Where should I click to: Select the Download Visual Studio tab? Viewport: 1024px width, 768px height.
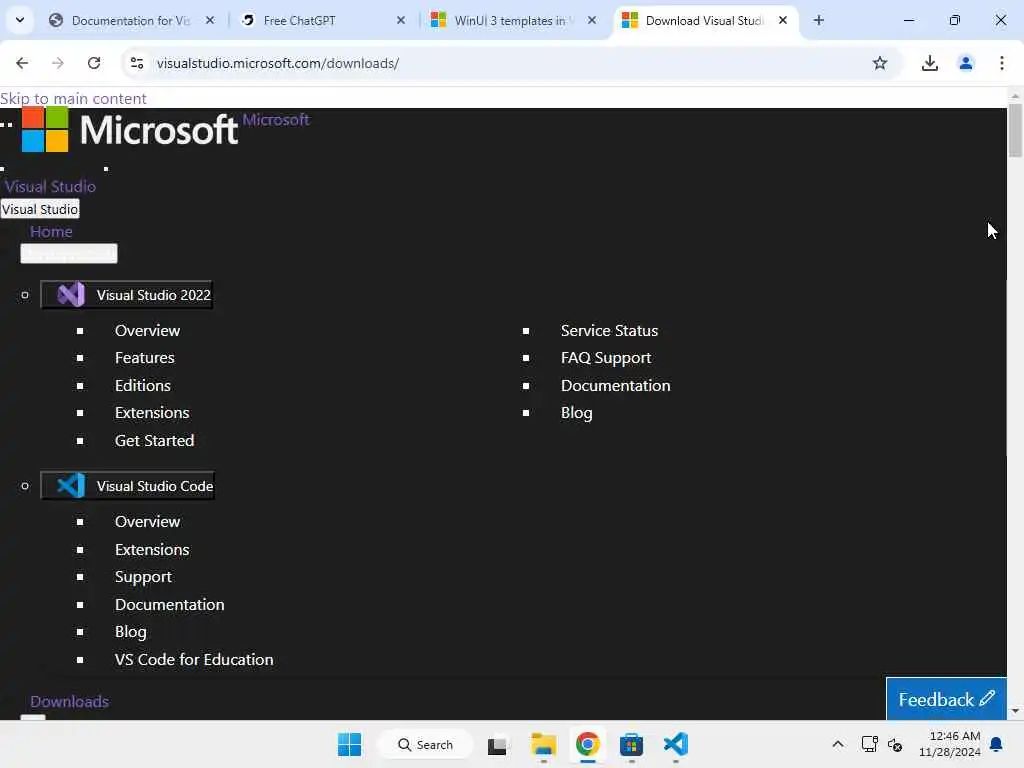tap(704, 20)
